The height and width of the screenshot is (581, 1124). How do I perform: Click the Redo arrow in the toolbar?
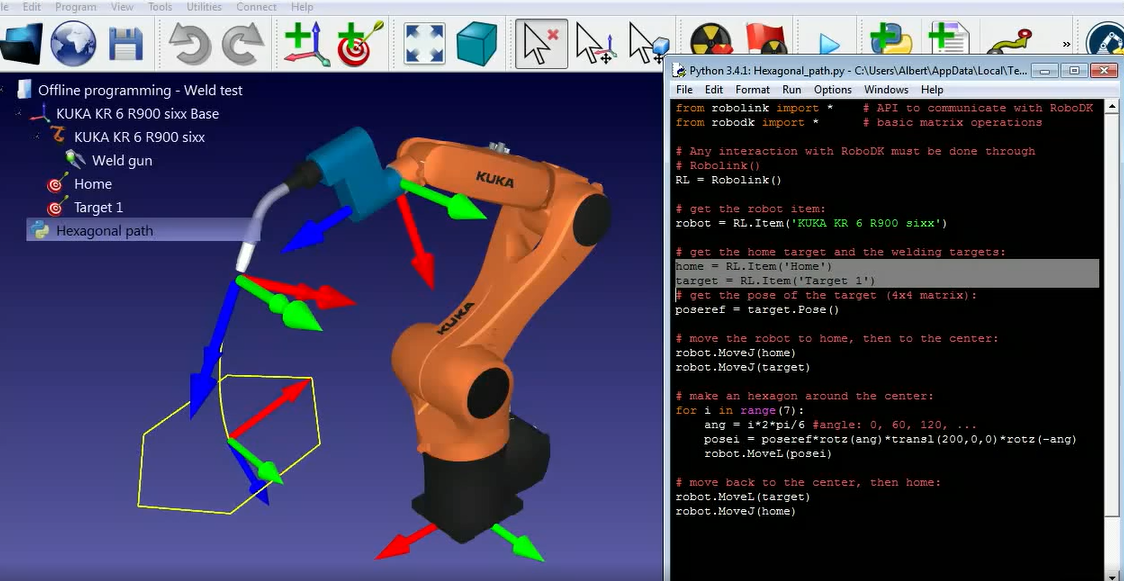[242, 44]
